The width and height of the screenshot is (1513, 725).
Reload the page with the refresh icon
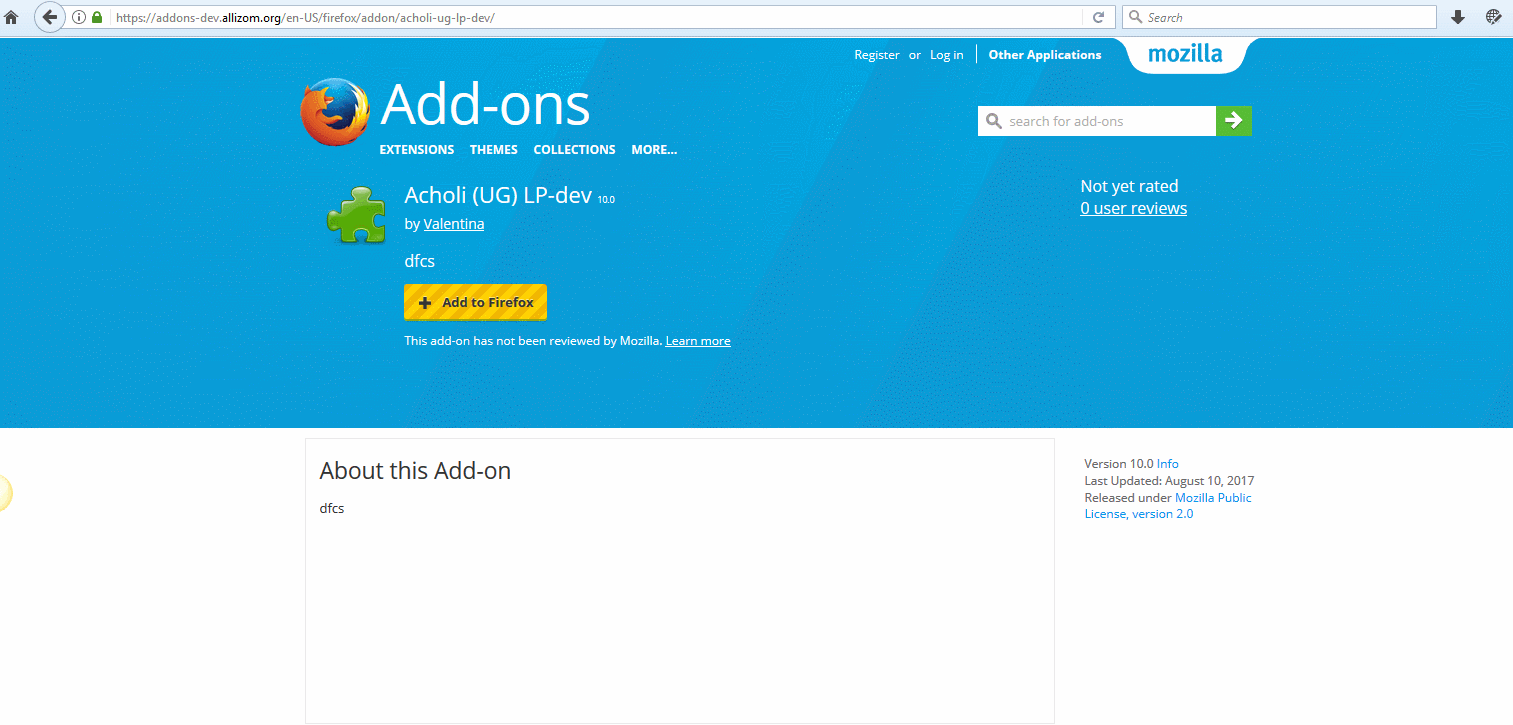tap(1100, 17)
